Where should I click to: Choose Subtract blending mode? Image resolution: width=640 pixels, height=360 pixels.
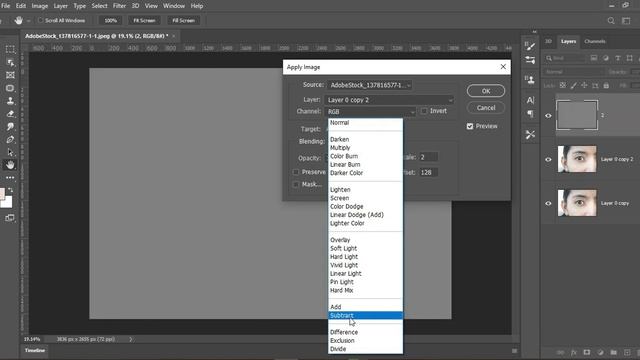pyautogui.click(x=366, y=316)
